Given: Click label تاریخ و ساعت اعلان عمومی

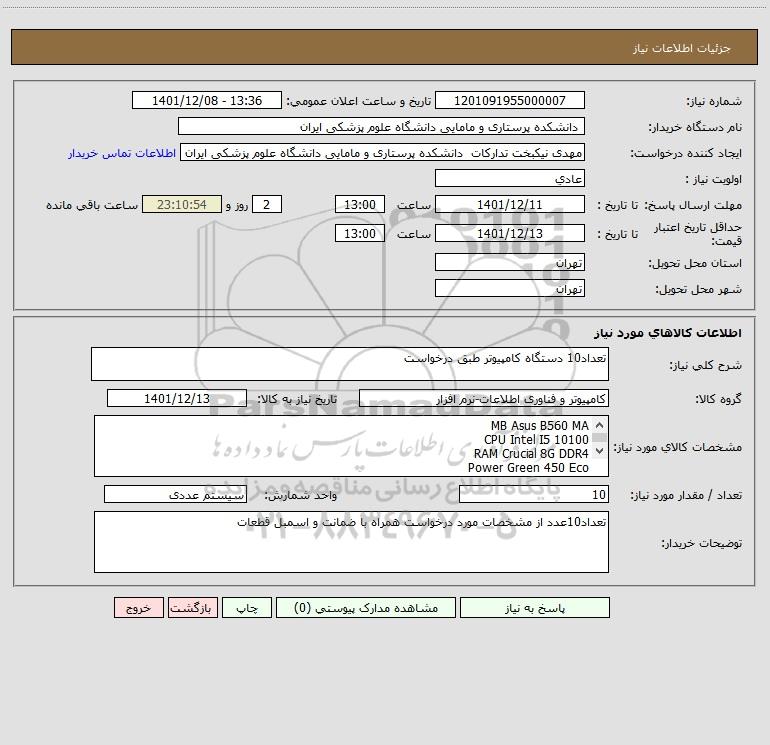Looking at the screenshot, I should [x=358, y=101].
